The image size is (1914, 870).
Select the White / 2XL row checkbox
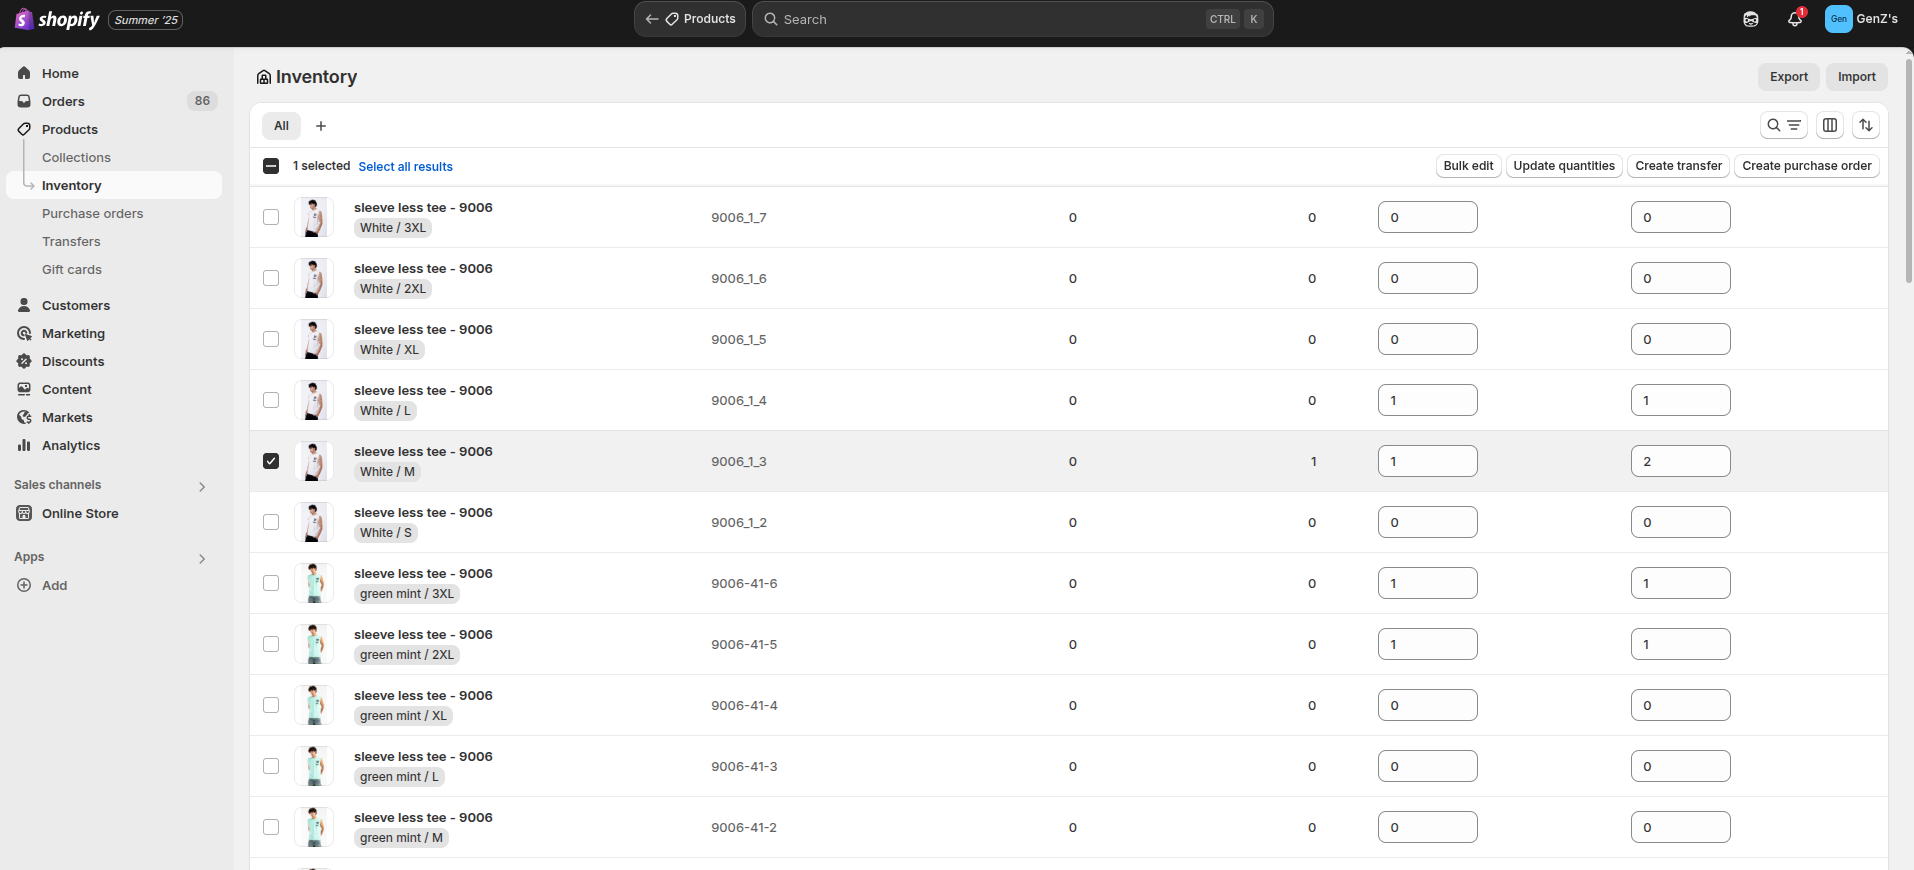click(271, 278)
